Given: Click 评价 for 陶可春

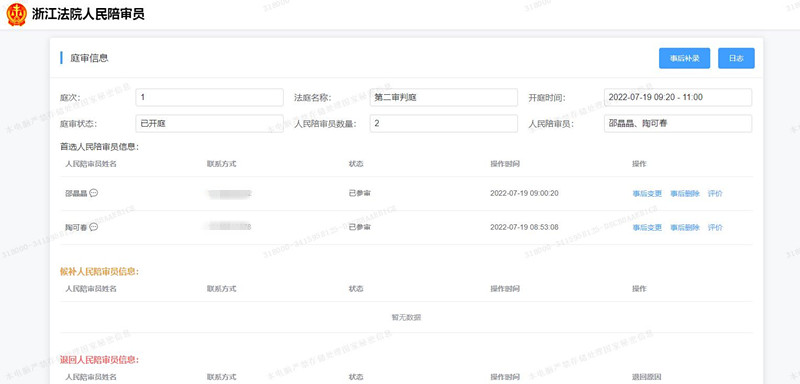Looking at the screenshot, I should (715, 227).
